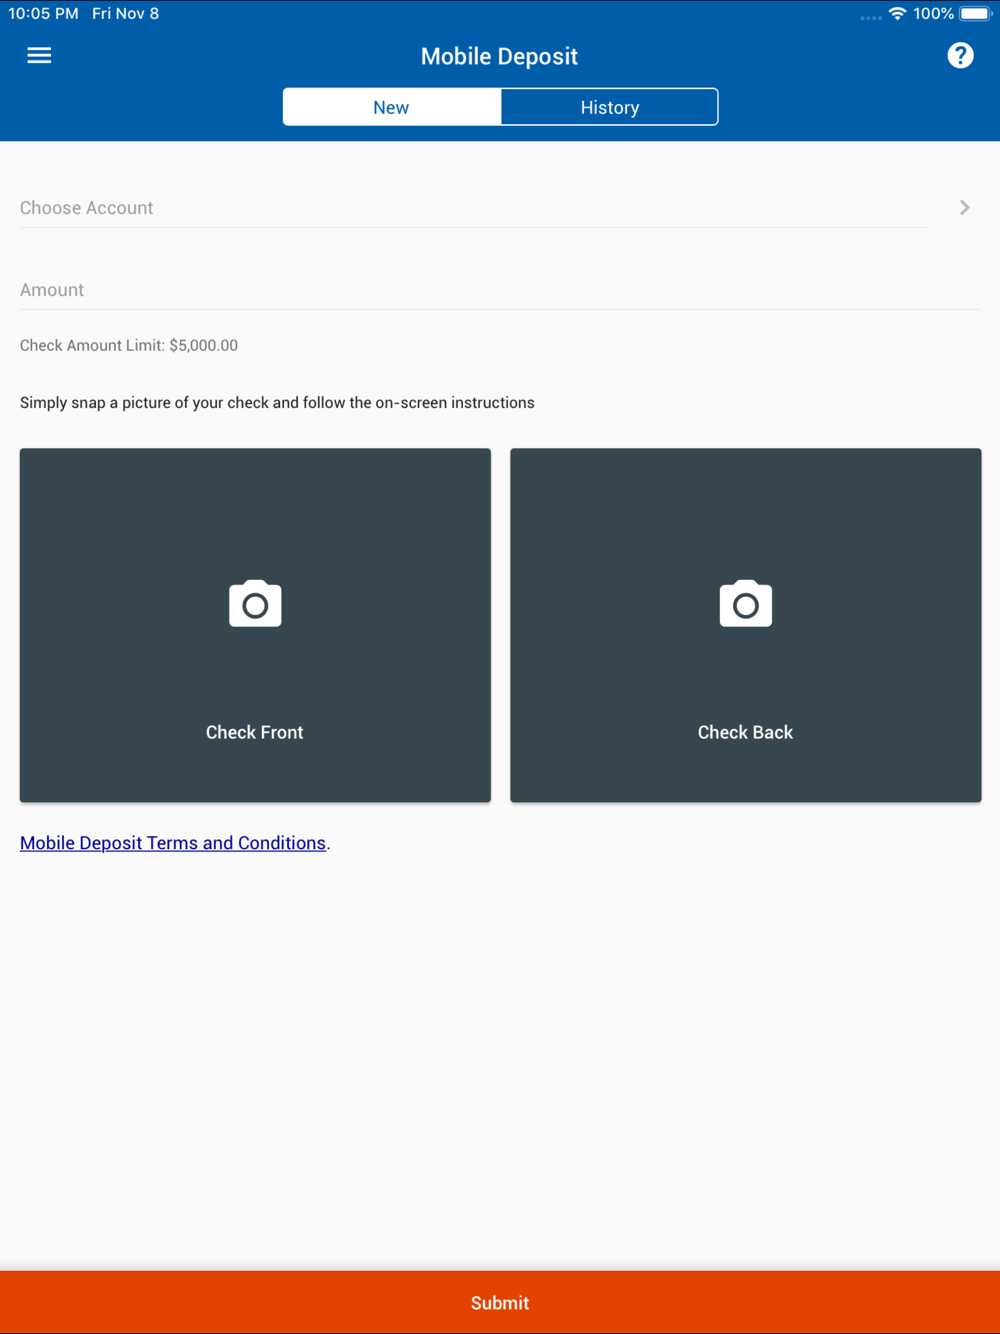Open Mobile Deposit Terms and Conditions link
The width and height of the screenshot is (1000, 1334).
coord(173,843)
